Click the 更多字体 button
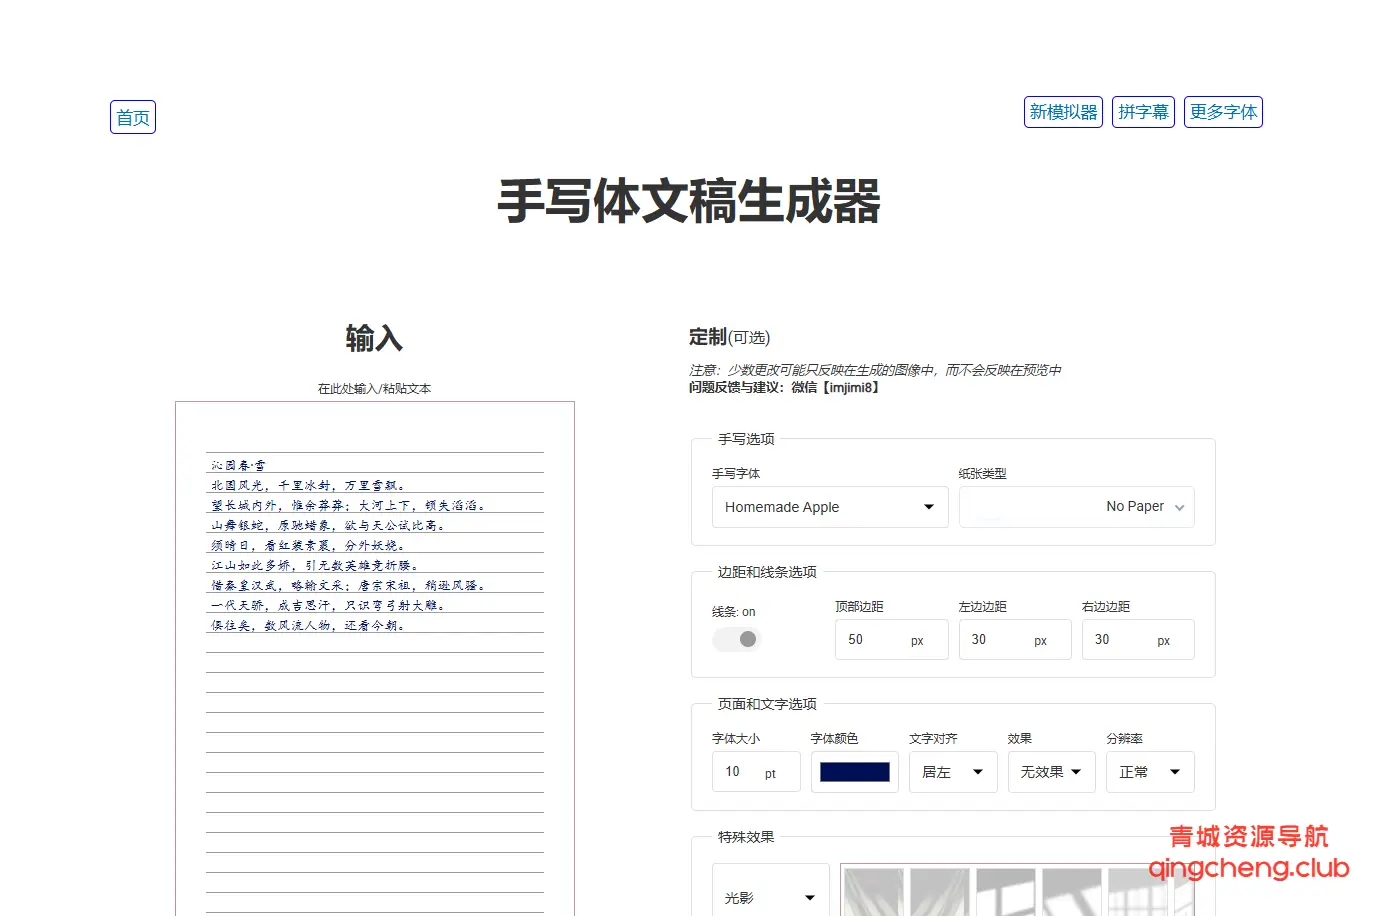Image resolution: width=1378 pixels, height=916 pixels. coord(1222,112)
